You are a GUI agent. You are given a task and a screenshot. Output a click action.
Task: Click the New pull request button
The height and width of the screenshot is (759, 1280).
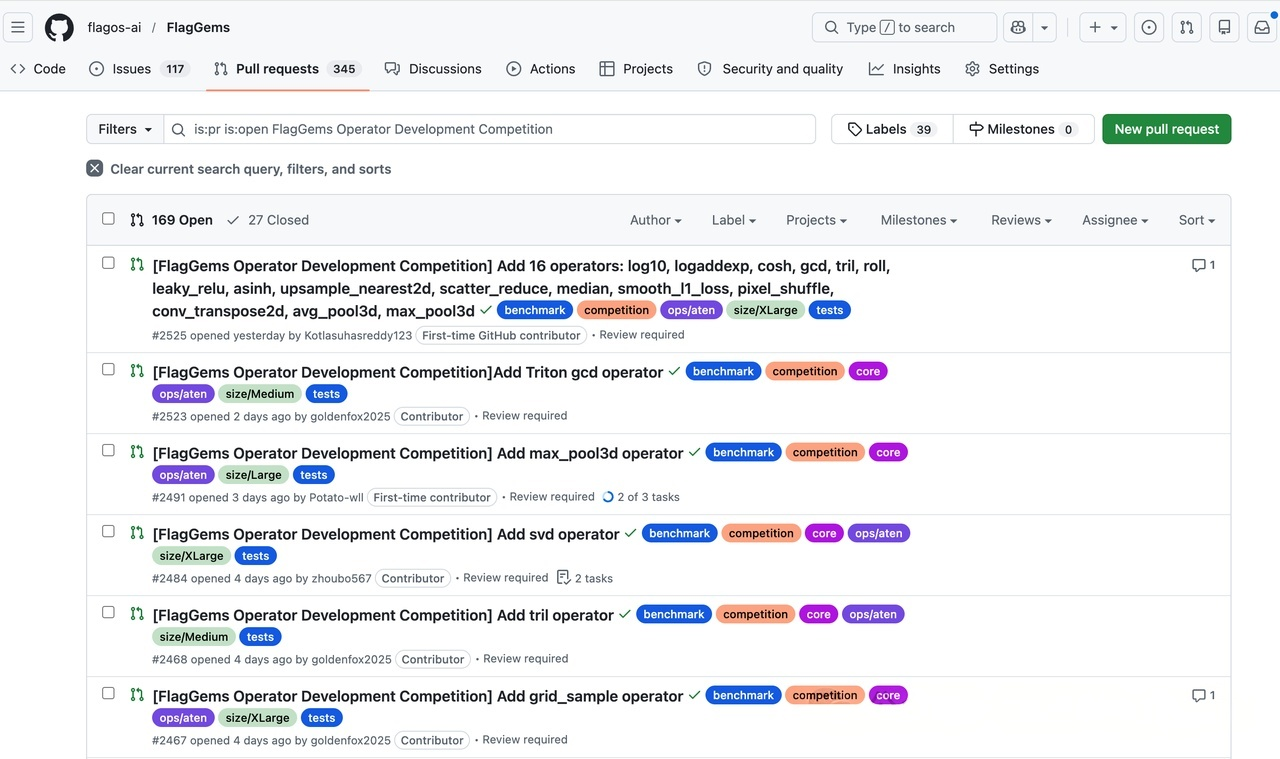point(1166,129)
